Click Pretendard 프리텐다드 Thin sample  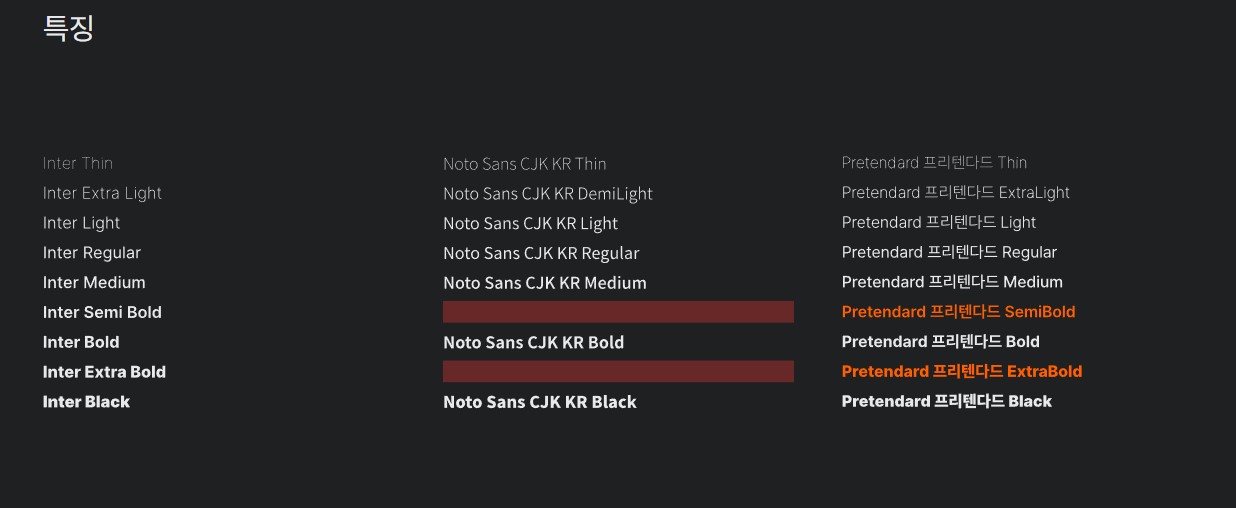(x=934, y=162)
